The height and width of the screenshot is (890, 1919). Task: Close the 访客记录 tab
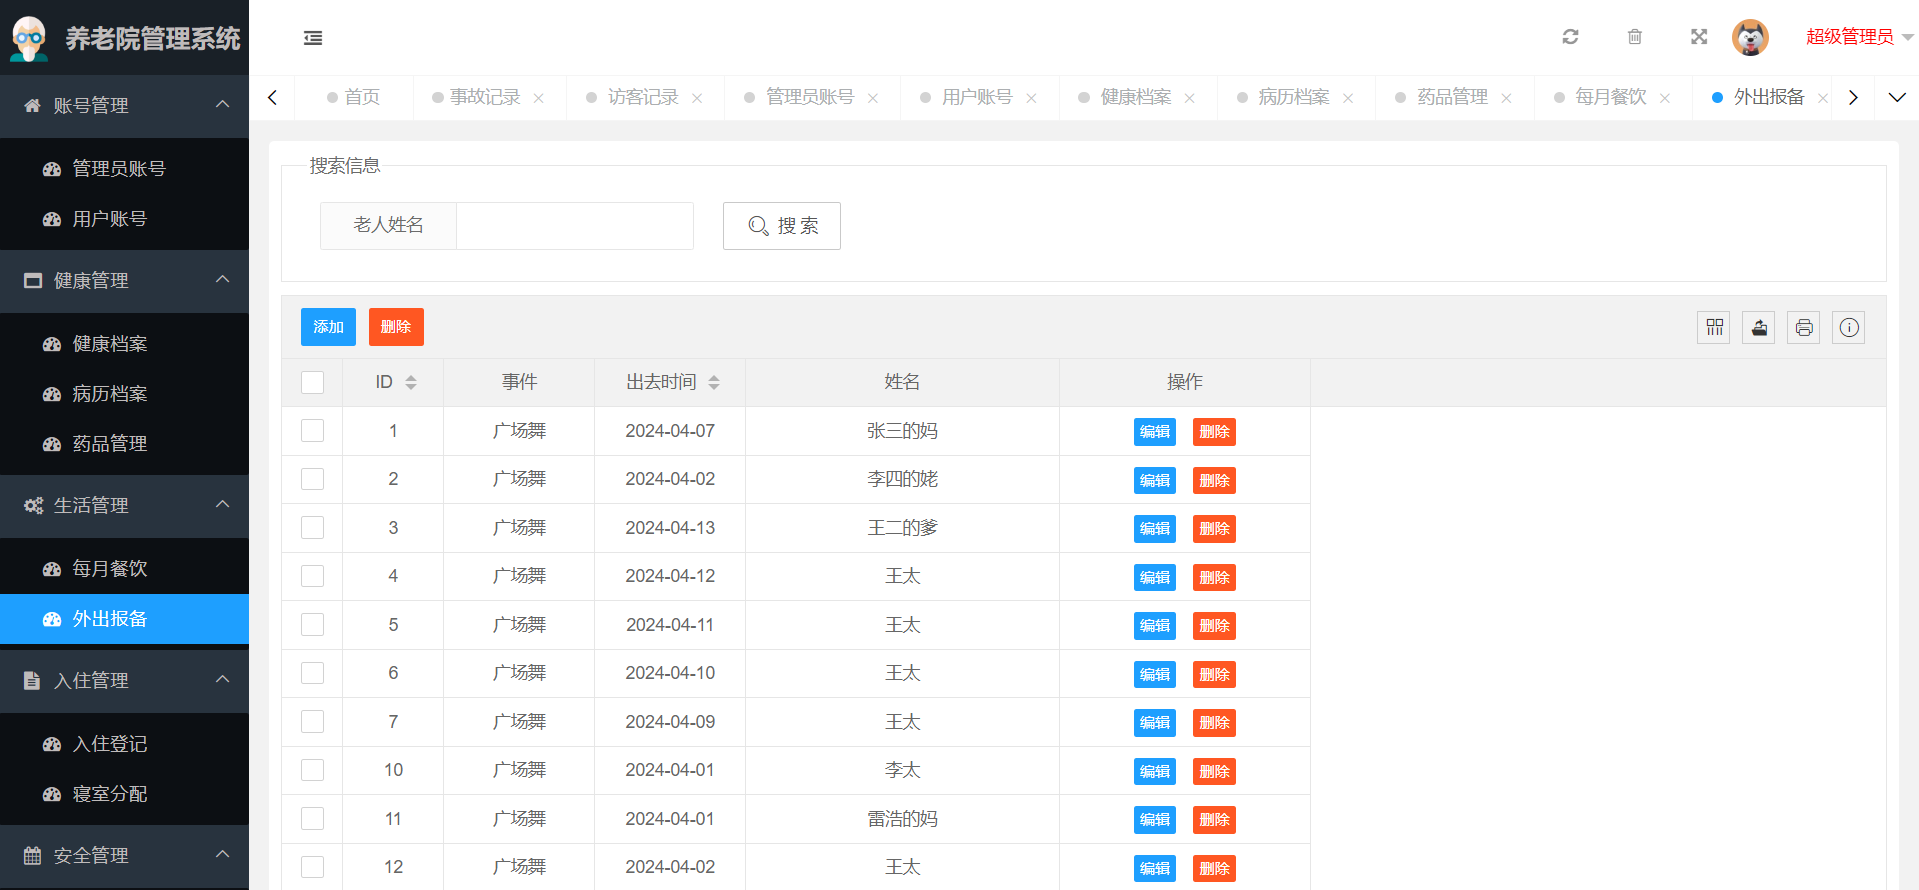point(697,98)
